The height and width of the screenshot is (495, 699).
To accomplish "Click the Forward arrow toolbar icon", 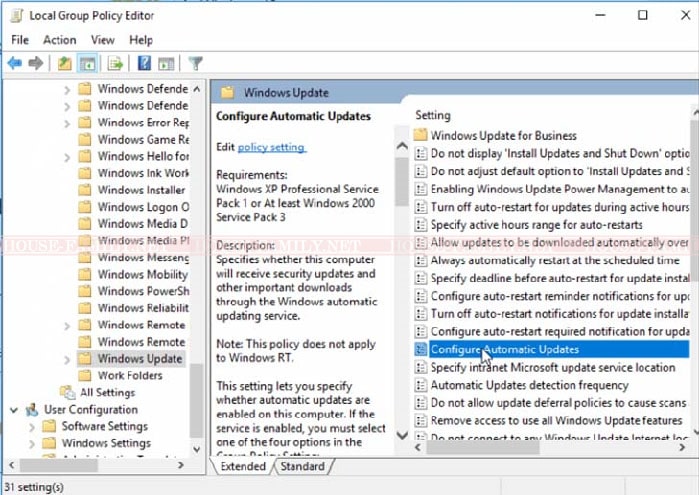I will point(36,63).
